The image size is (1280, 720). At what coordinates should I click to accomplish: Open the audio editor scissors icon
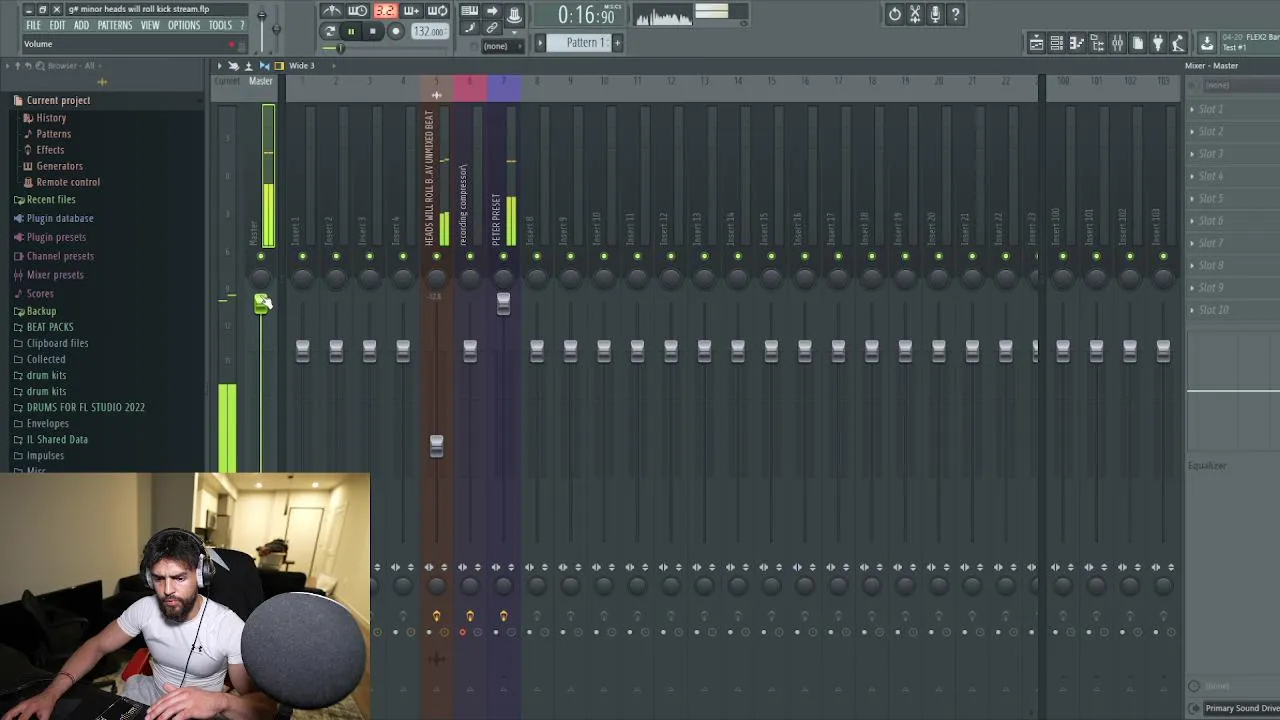915,14
